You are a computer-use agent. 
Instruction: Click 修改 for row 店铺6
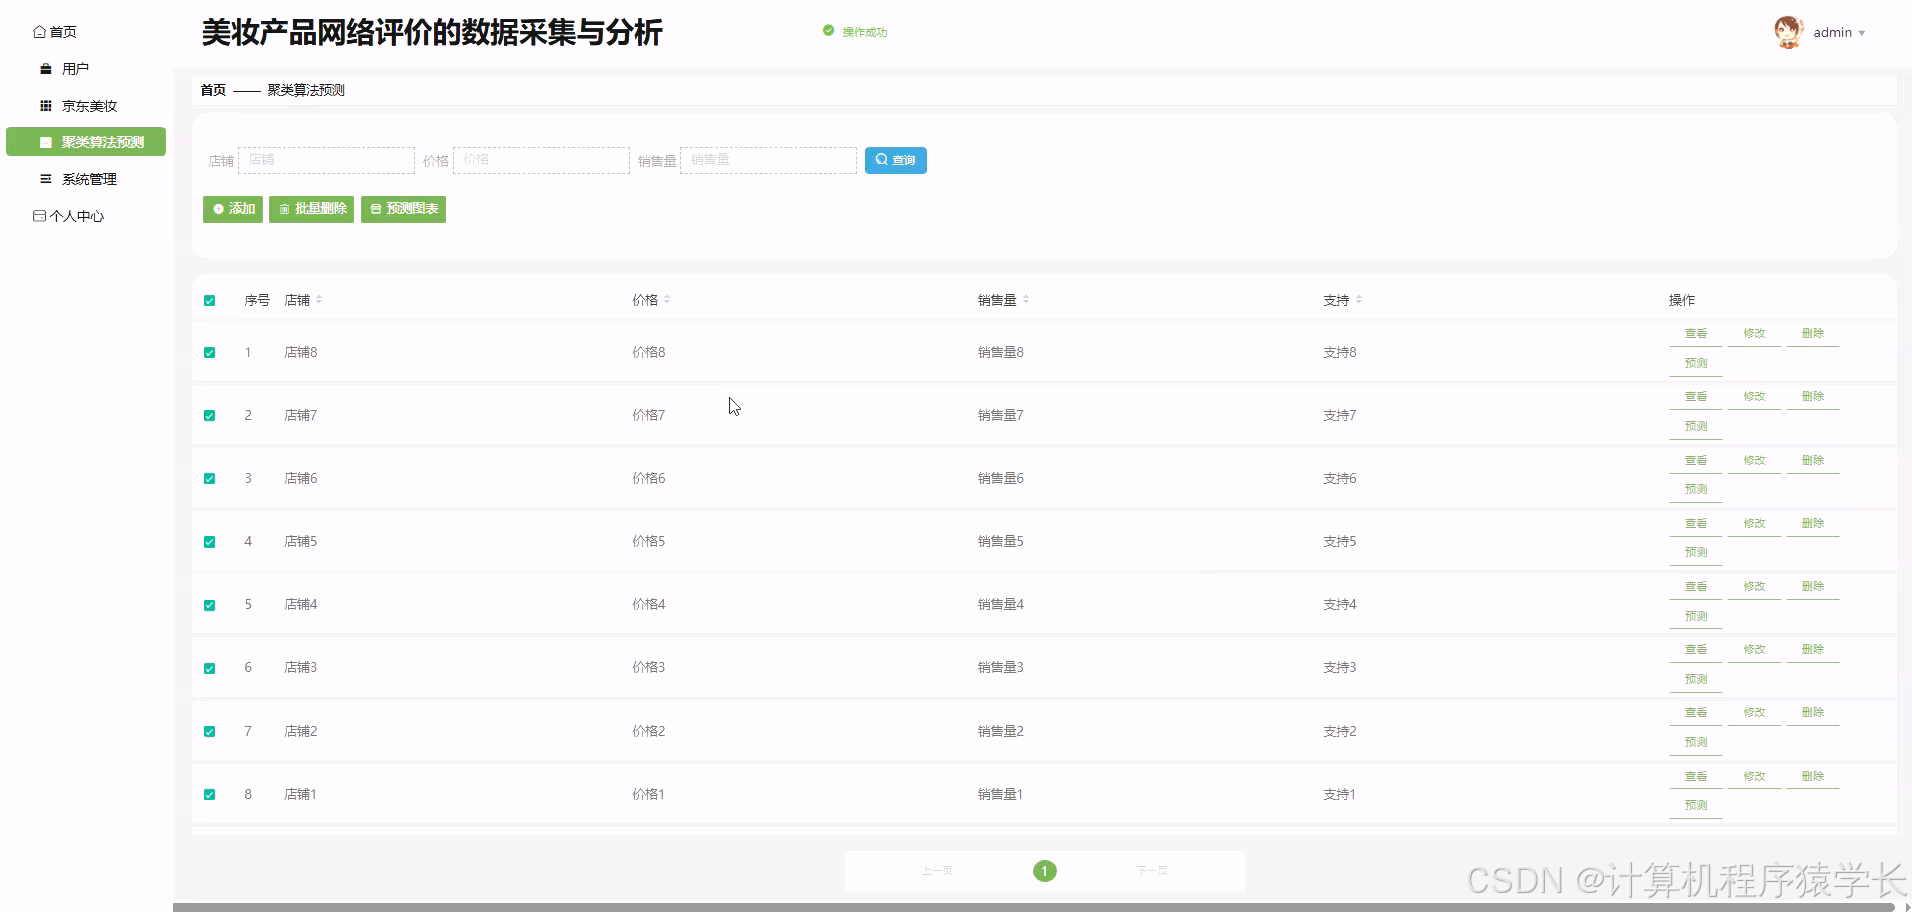click(x=1755, y=461)
